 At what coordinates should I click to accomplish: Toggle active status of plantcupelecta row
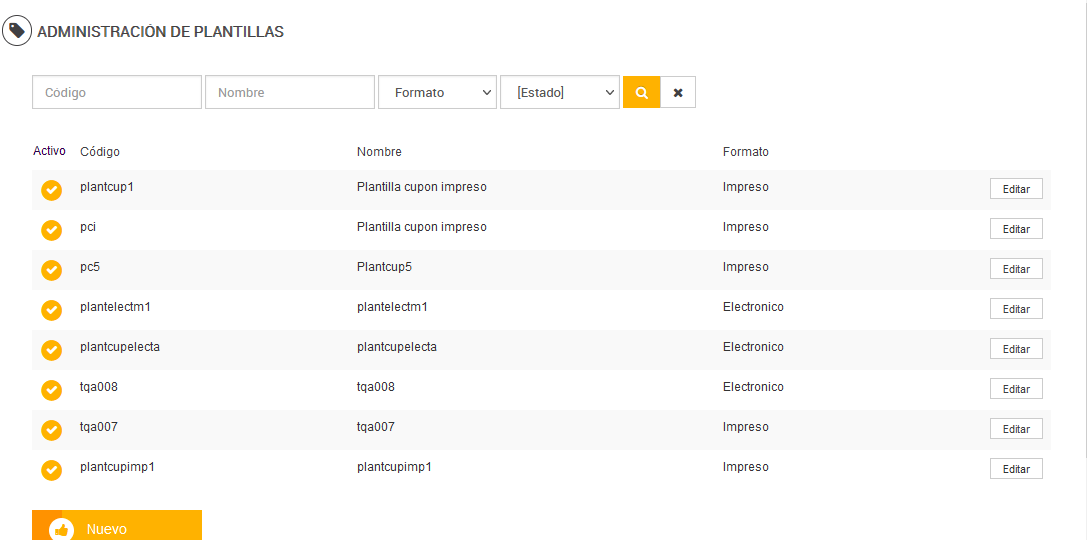point(52,350)
